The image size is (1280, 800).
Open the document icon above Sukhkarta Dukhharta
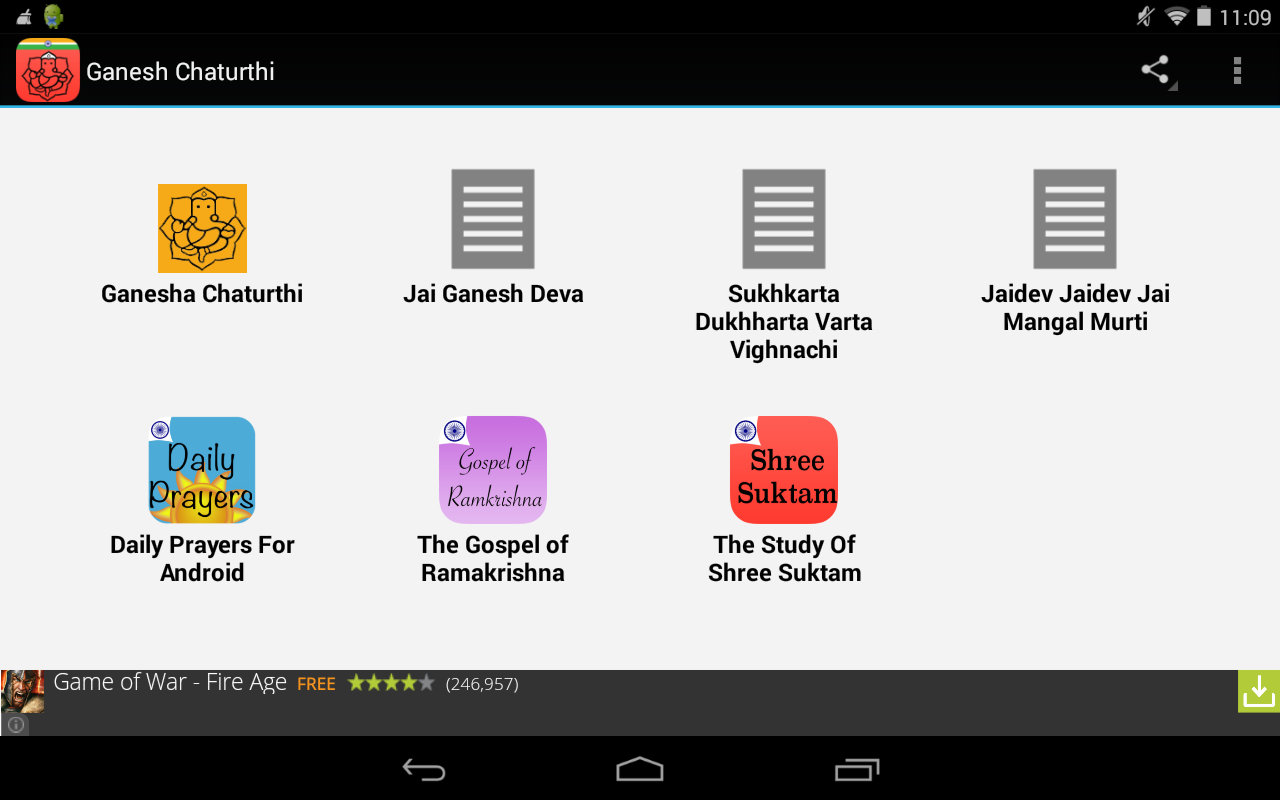(784, 219)
